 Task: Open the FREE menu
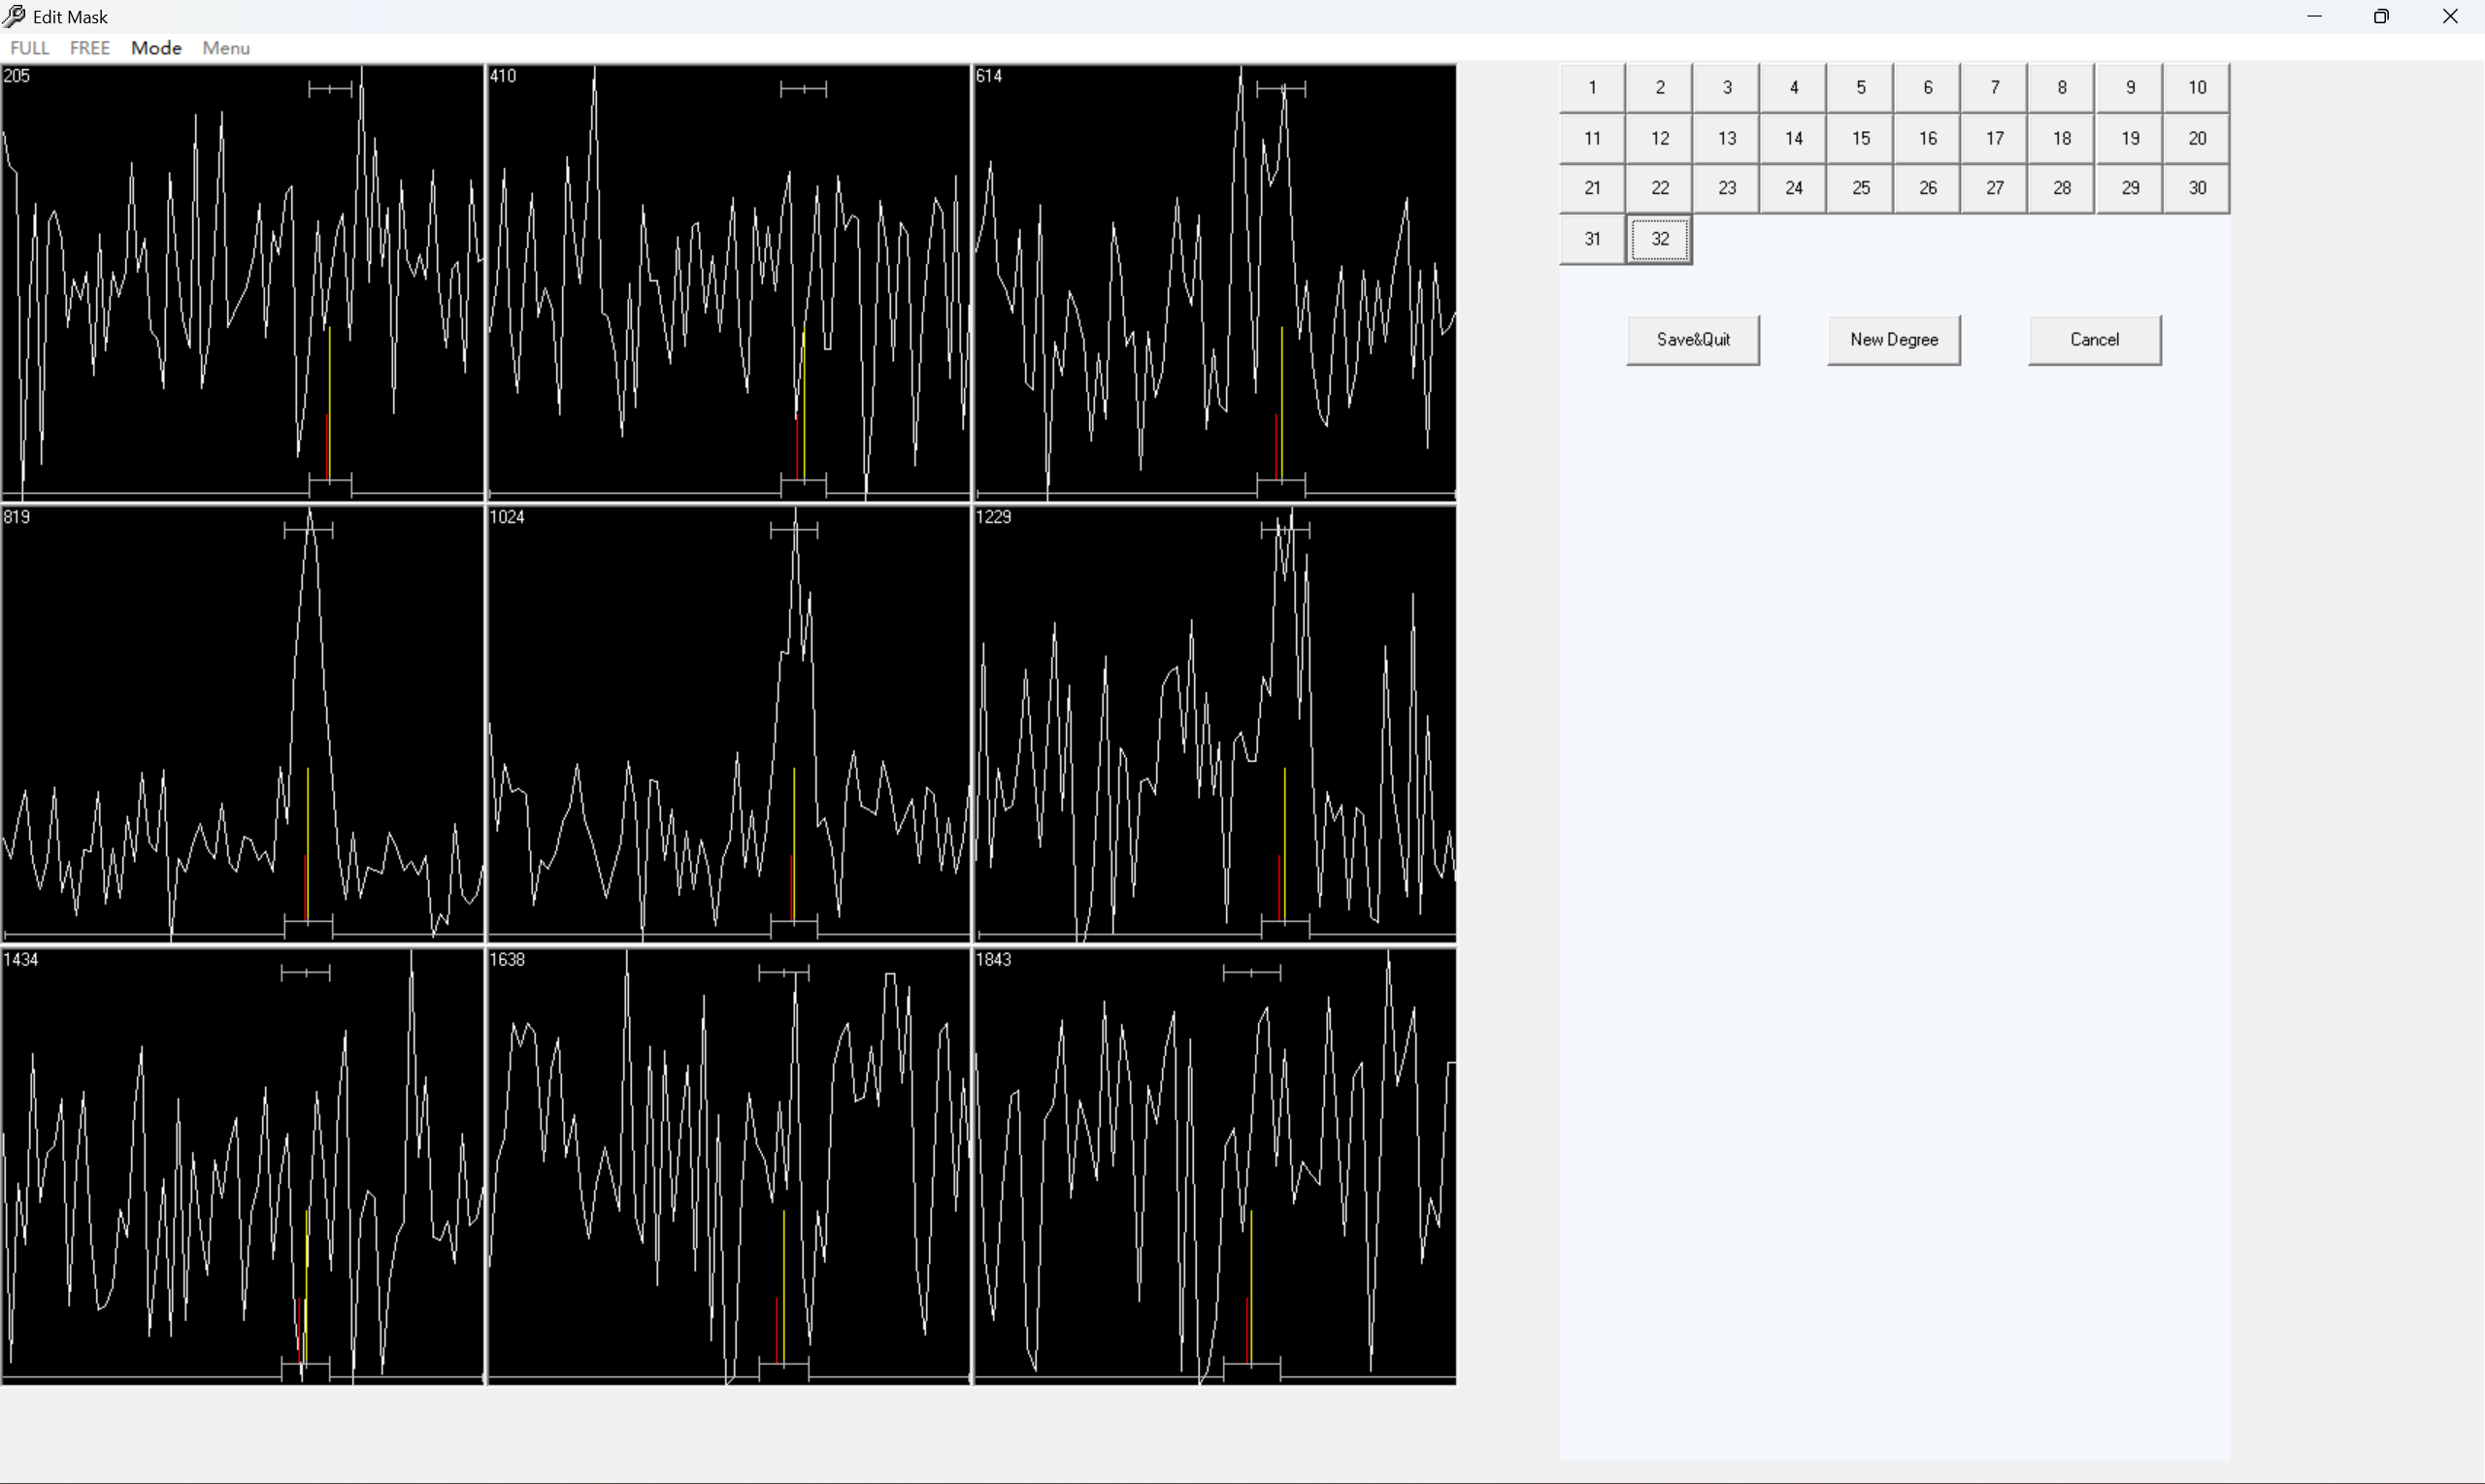[90, 48]
